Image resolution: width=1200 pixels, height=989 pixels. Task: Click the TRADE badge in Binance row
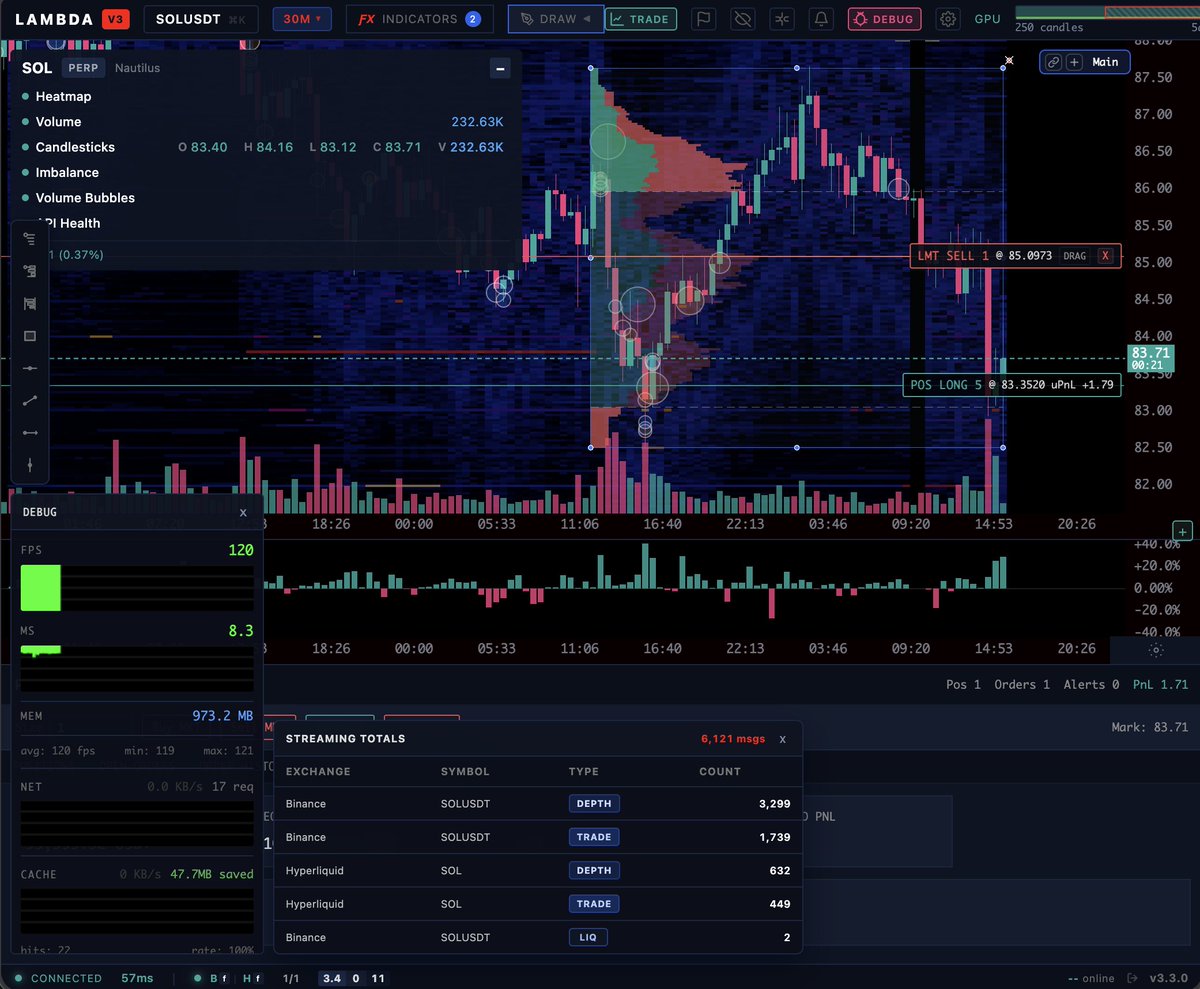(x=594, y=837)
